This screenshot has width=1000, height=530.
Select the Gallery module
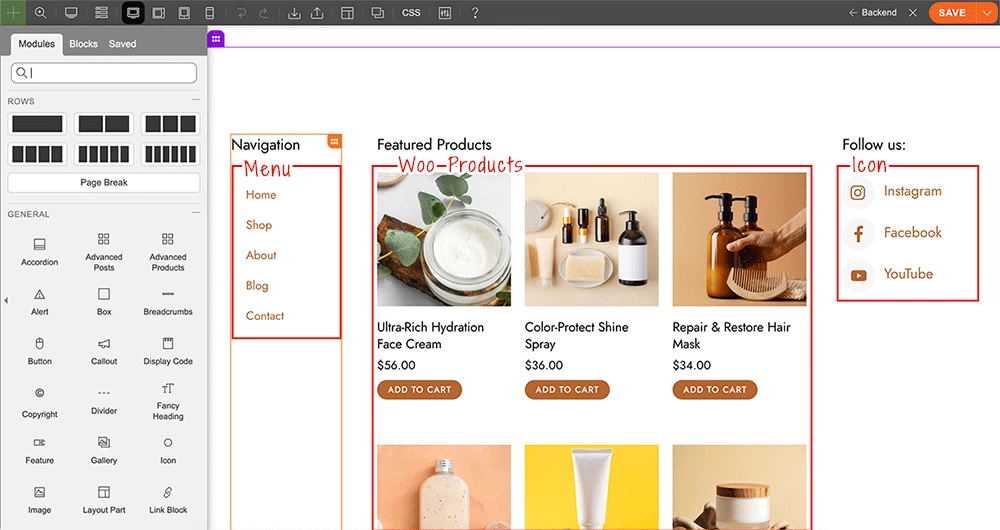coord(104,449)
